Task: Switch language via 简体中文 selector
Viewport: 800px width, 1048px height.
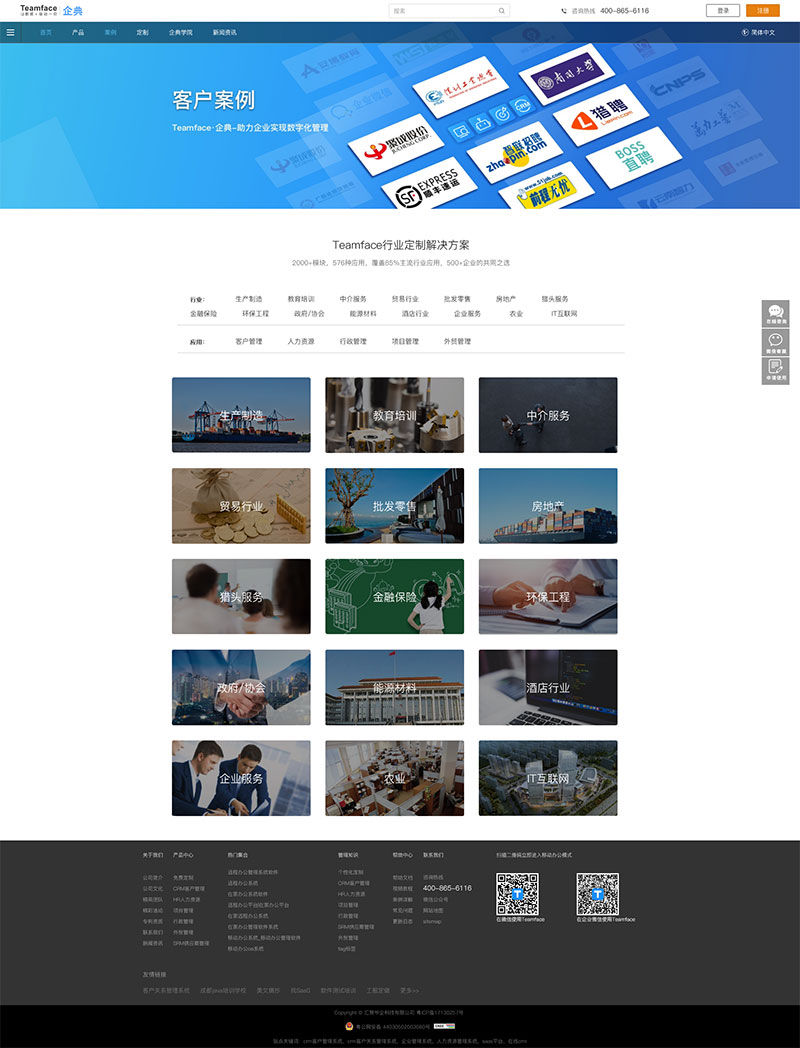Action: coord(763,32)
